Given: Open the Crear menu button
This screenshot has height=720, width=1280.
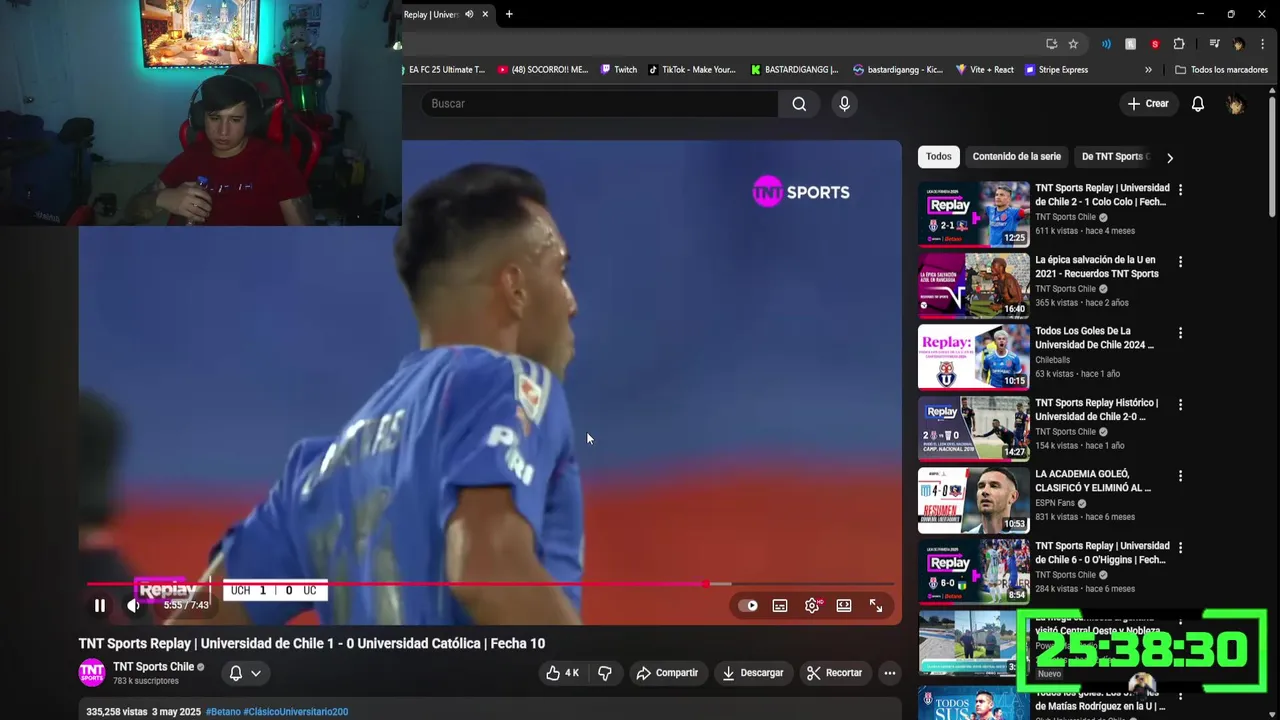Looking at the screenshot, I should click(x=1148, y=104).
